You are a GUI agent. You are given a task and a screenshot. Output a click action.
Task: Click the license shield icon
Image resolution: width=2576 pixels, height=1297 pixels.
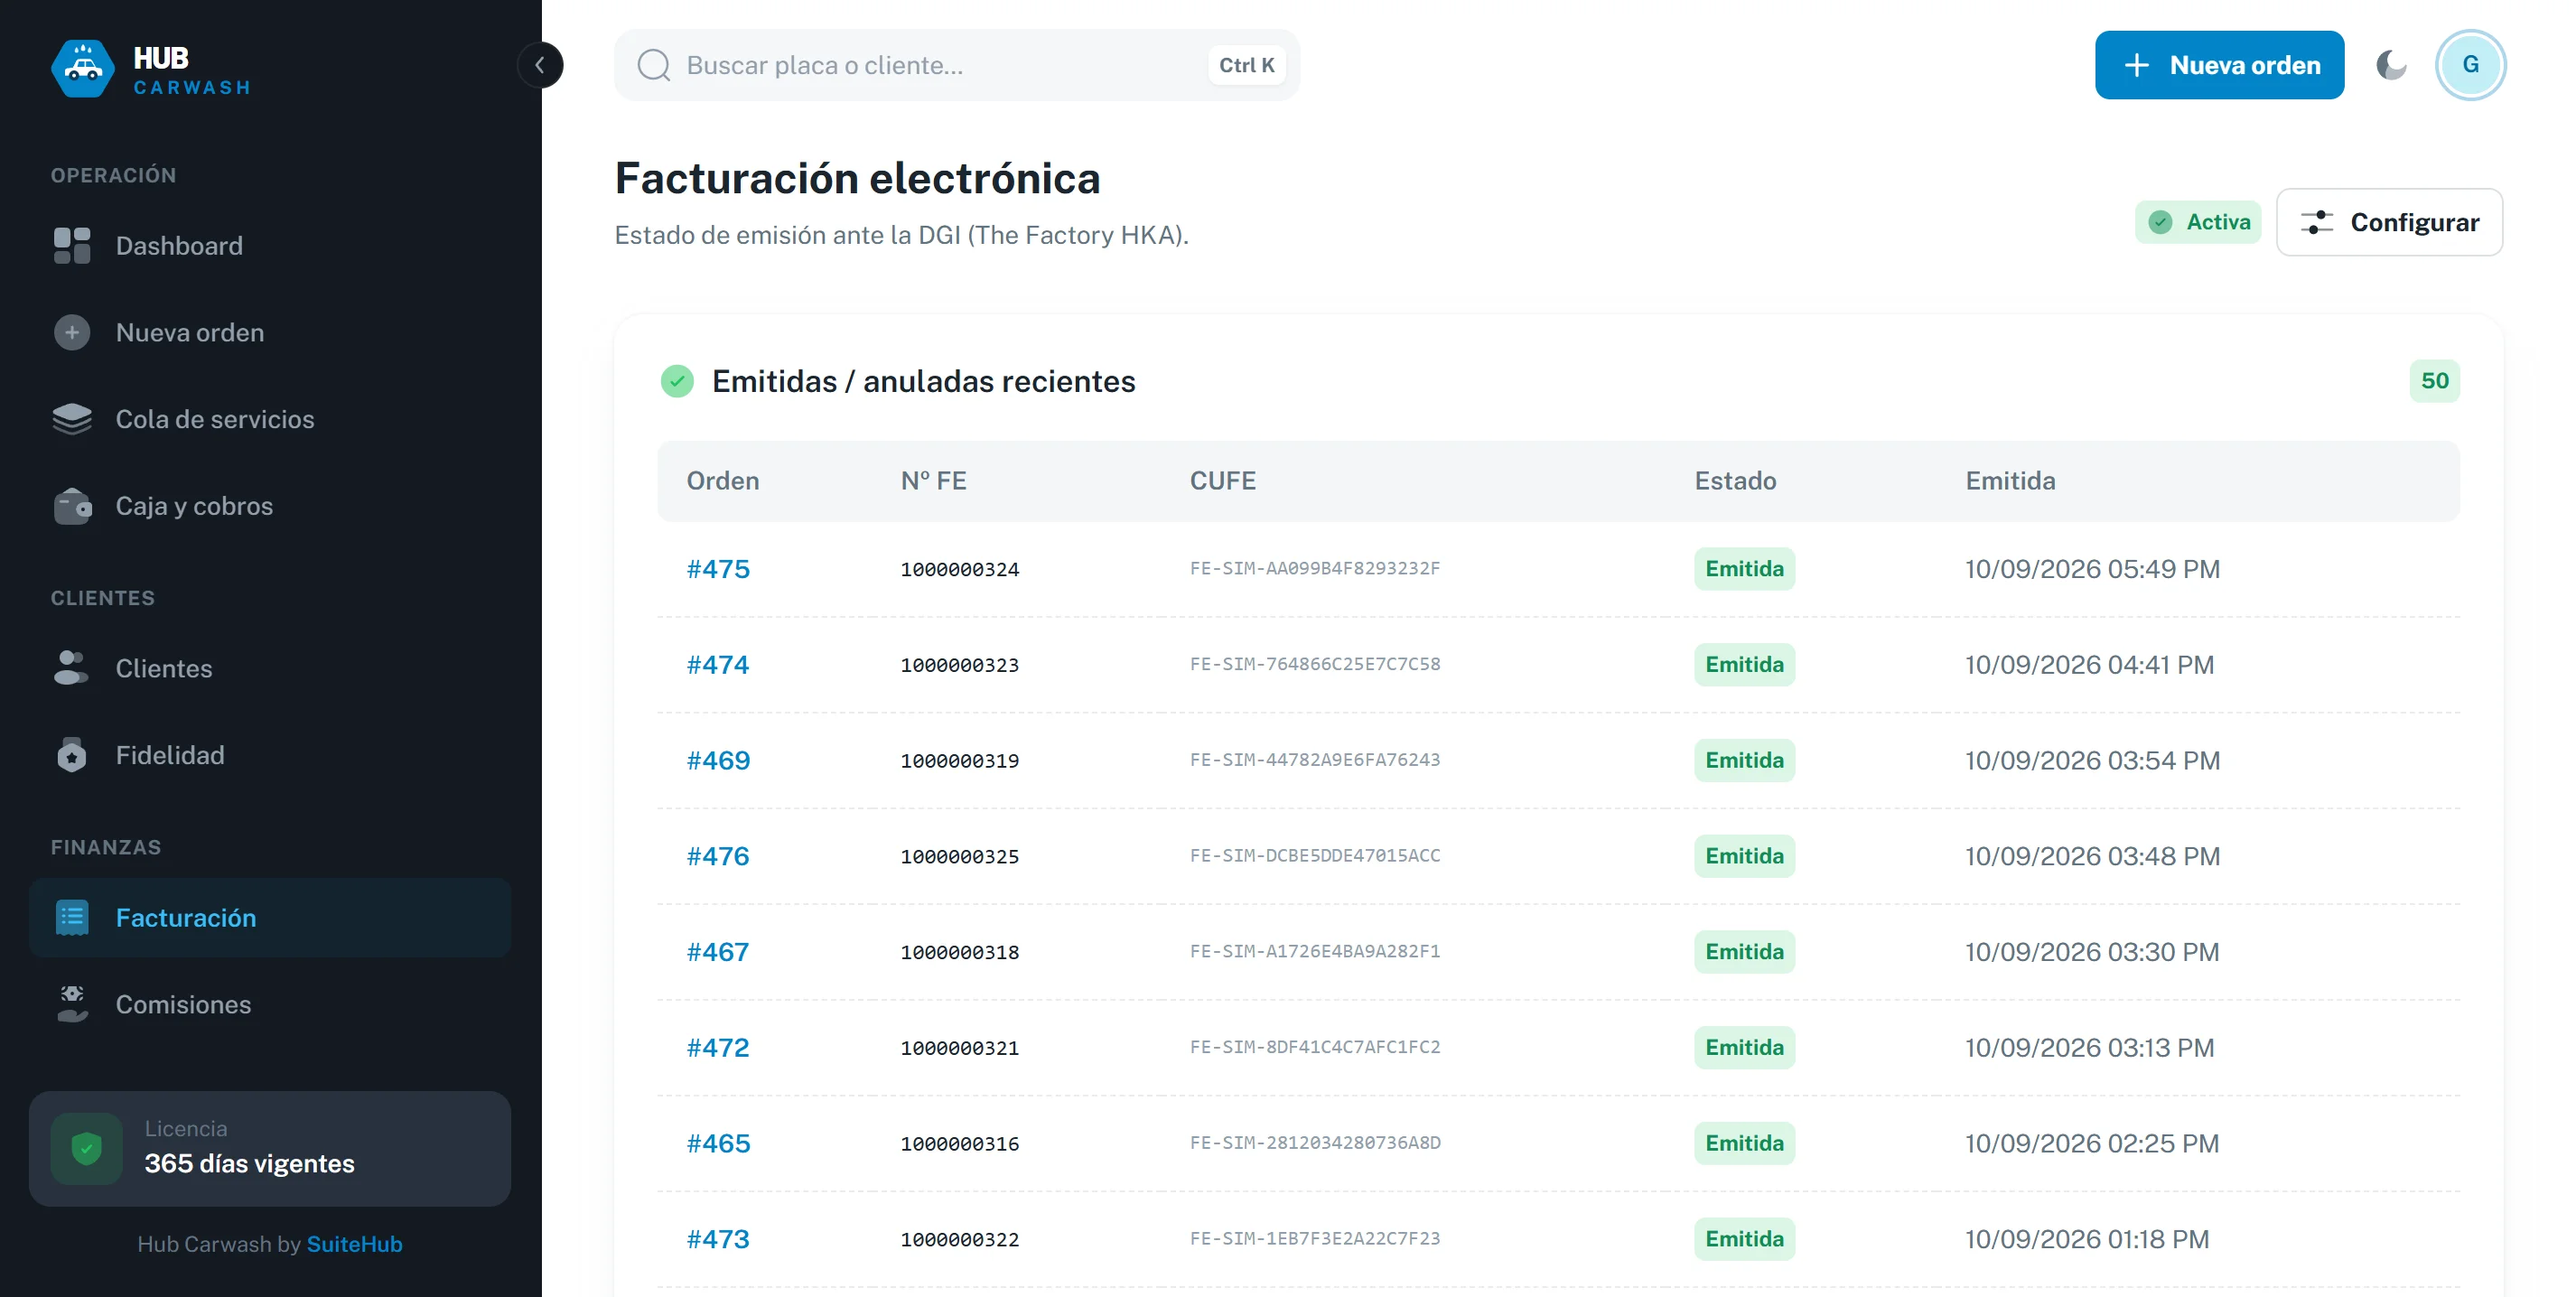pos(87,1148)
